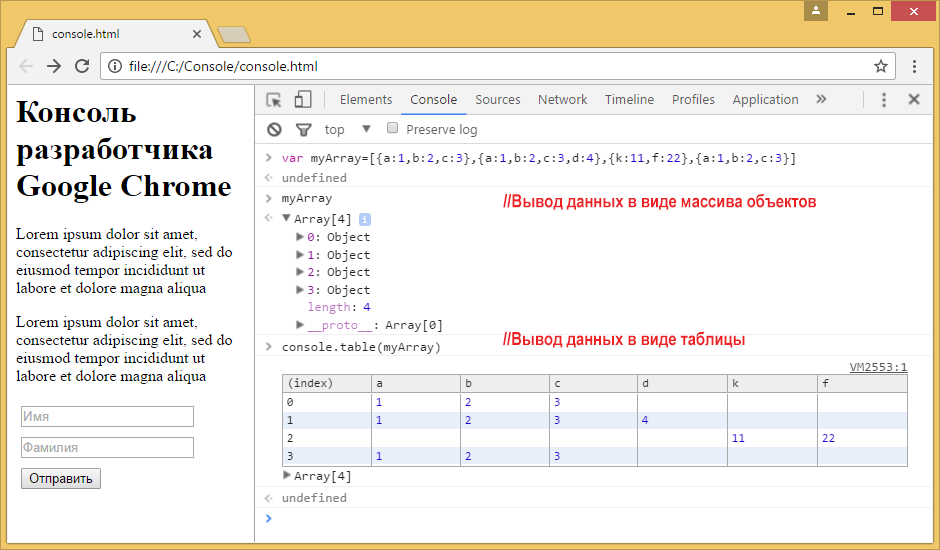Reload the page
Screen dimensions: 940x550
[x=82, y=66]
